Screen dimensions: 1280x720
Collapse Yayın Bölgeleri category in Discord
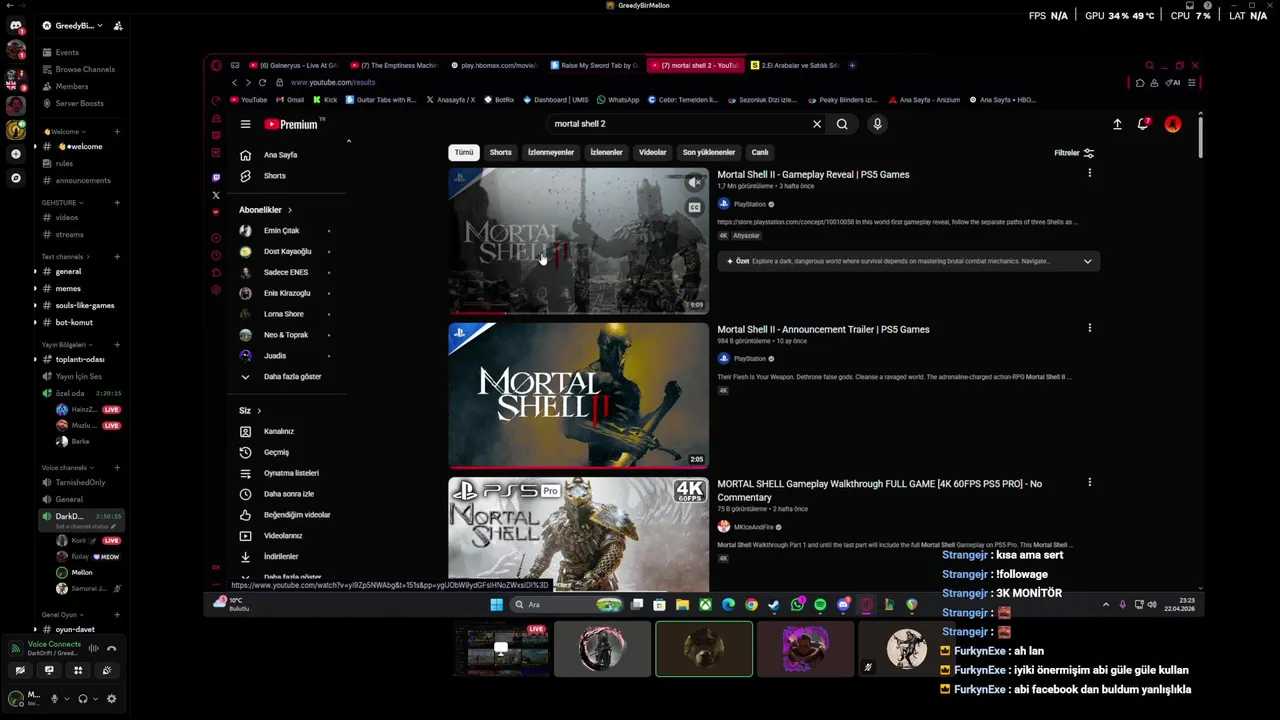pyautogui.click(x=66, y=344)
